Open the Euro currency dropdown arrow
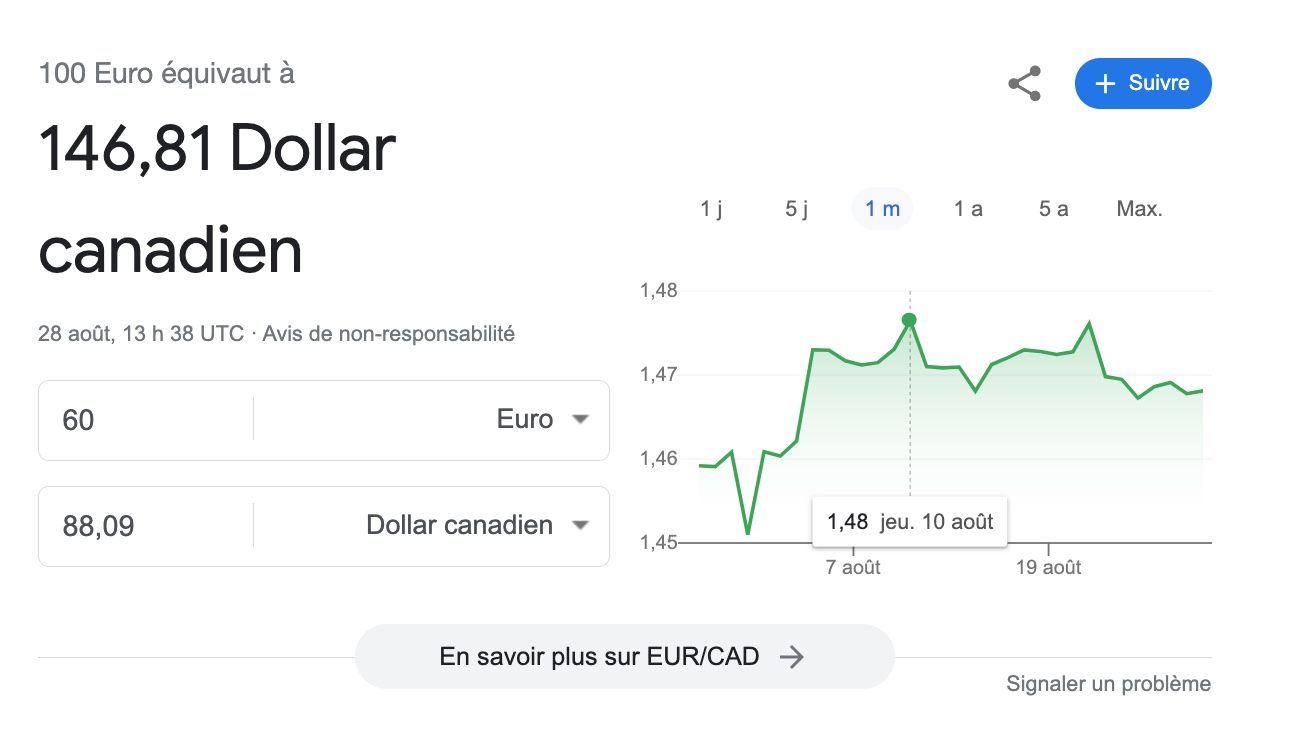The width and height of the screenshot is (1290, 734). (580, 419)
